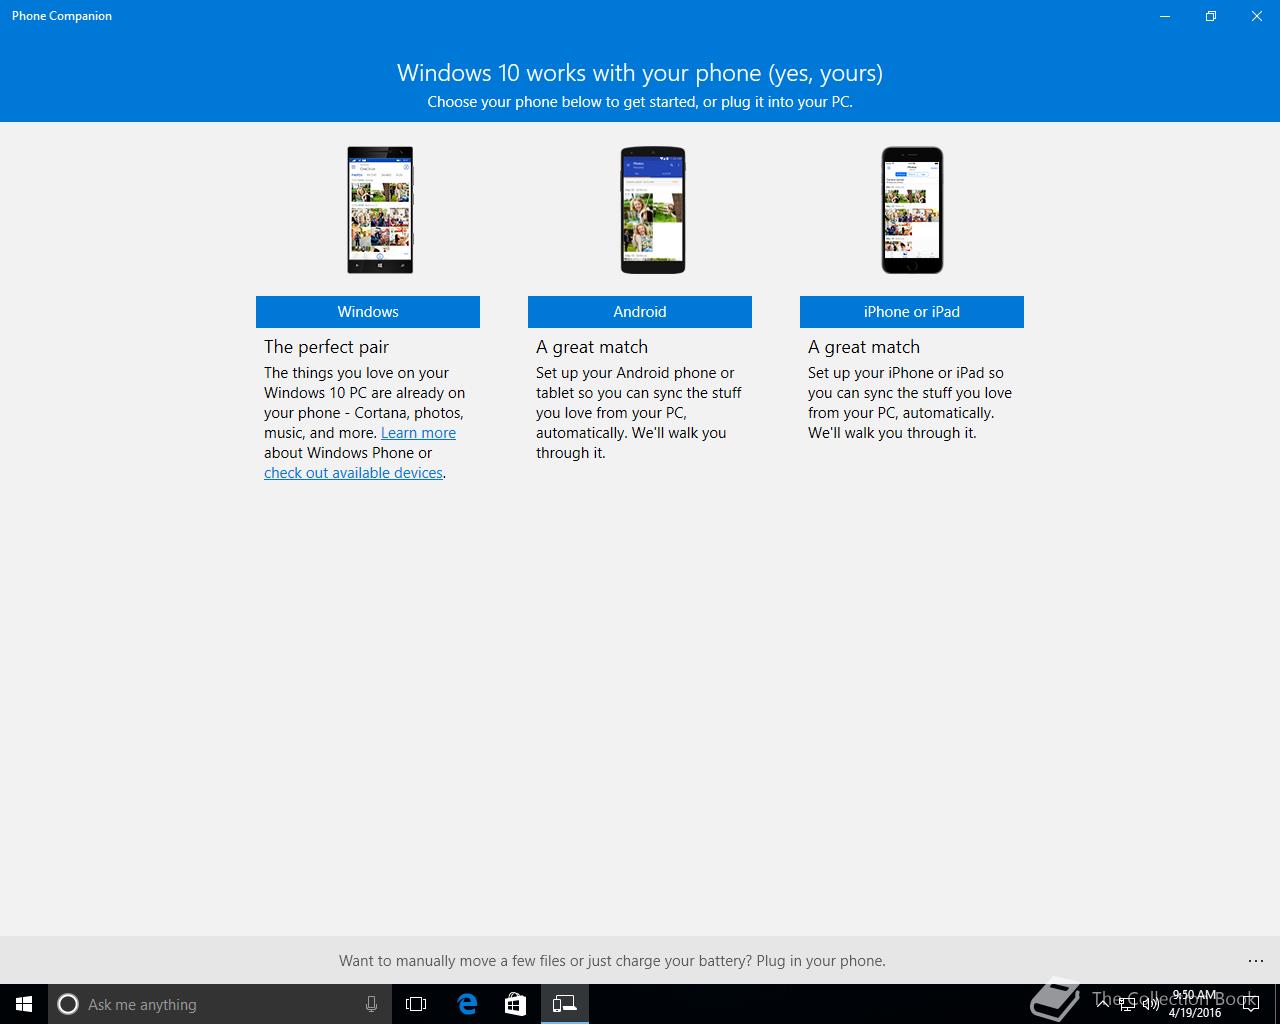
Task: Open Task View from the taskbar
Action: point(416,1004)
